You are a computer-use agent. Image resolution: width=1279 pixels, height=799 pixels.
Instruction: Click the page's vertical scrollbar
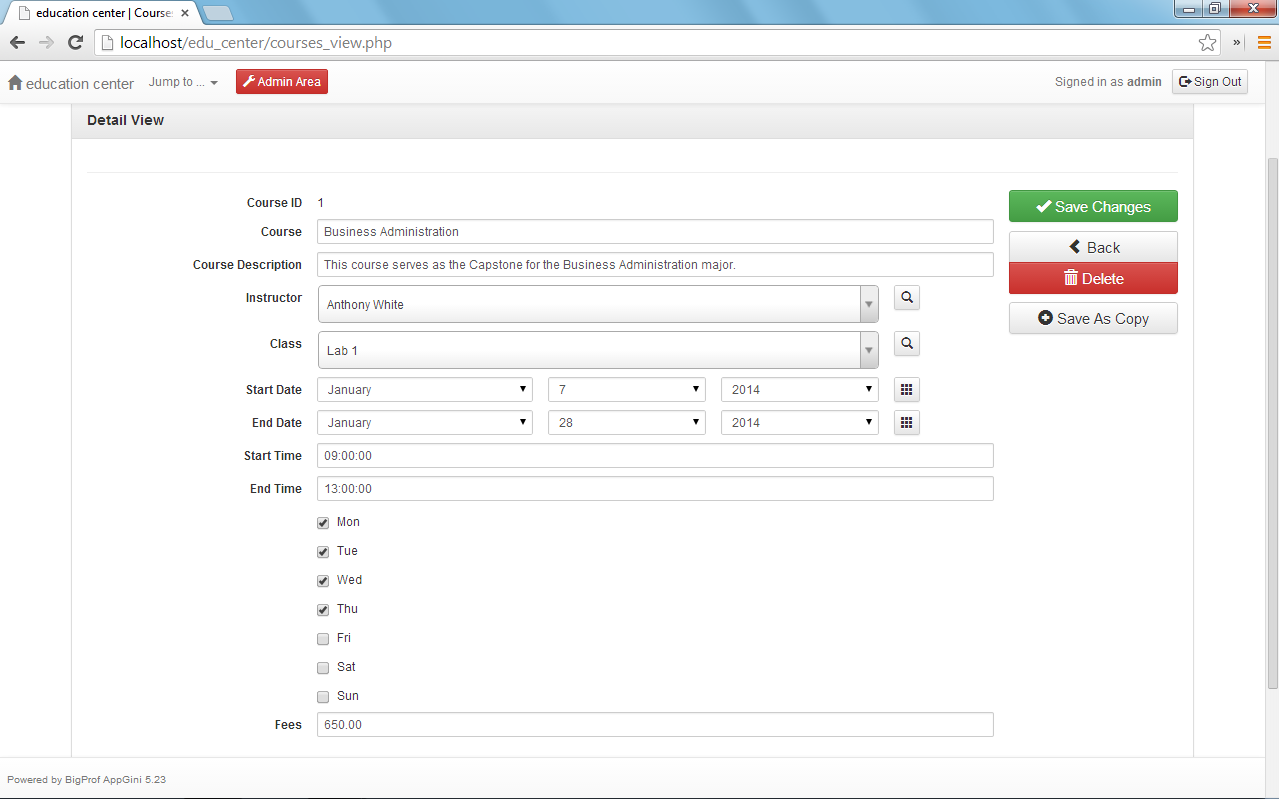[1272, 420]
